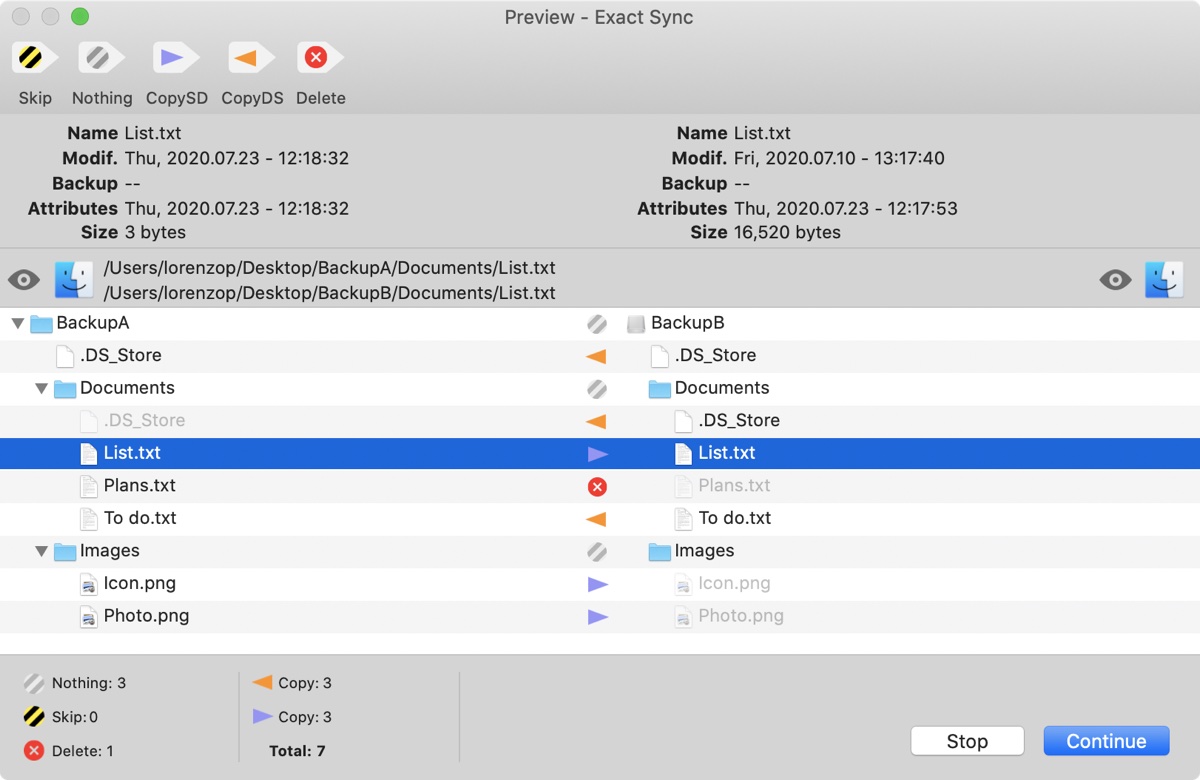1200x780 pixels.
Task: Click the CopySD arrow beside Photo.png
Action: pos(597,616)
